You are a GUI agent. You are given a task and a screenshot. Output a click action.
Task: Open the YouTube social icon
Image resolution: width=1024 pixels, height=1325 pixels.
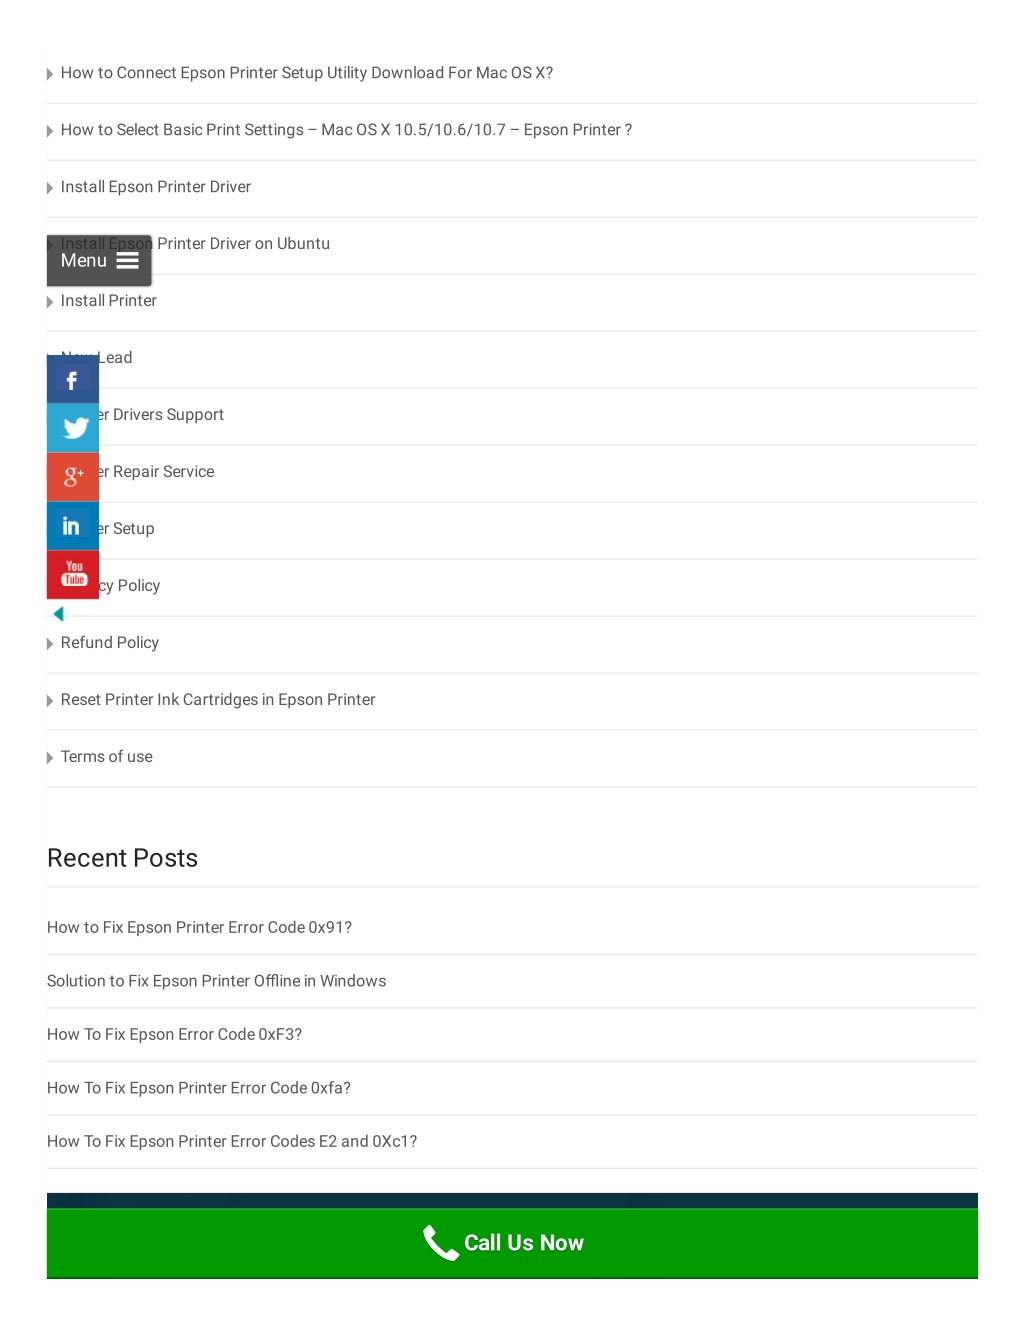73,574
